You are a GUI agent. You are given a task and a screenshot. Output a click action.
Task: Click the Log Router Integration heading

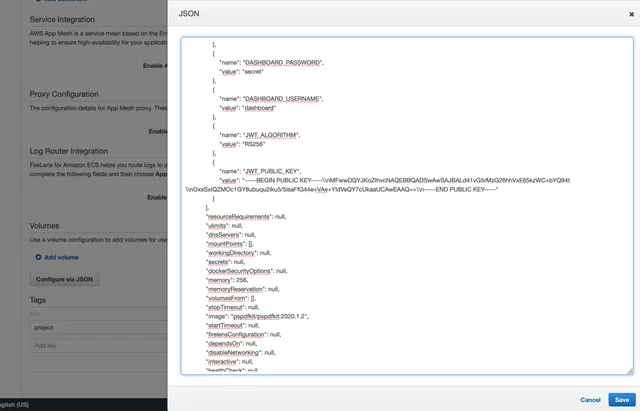69,151
